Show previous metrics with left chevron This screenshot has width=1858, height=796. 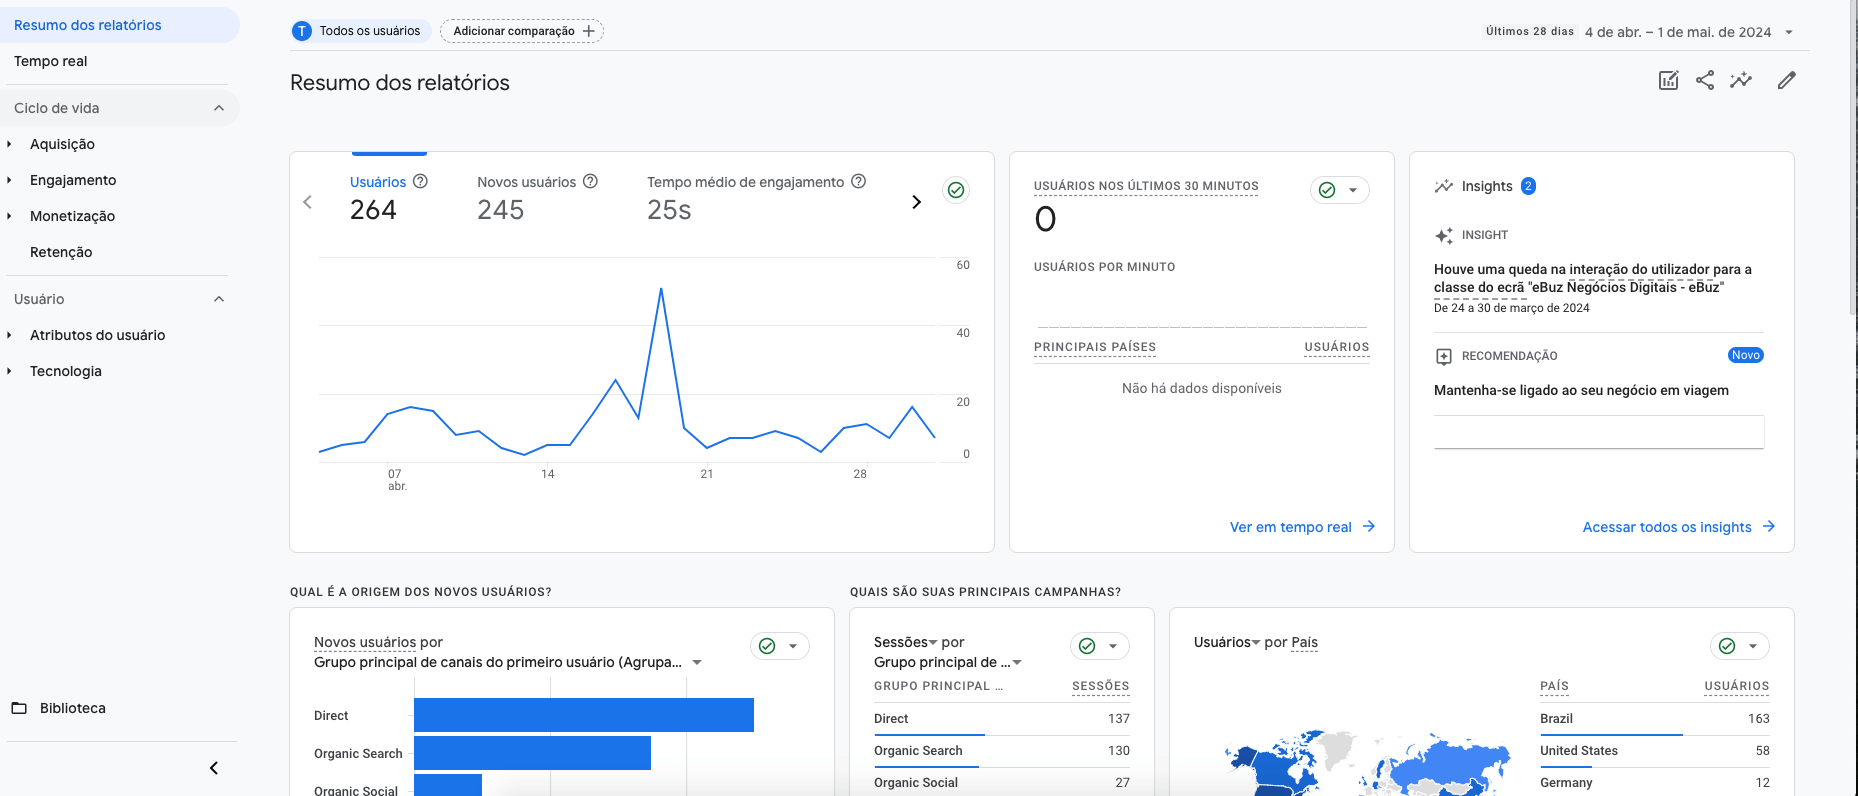308,202
